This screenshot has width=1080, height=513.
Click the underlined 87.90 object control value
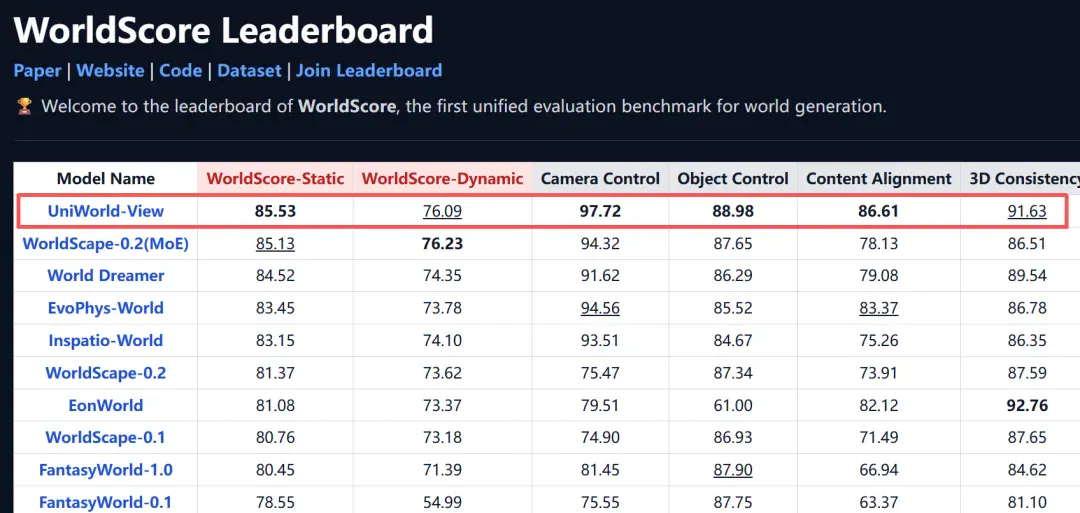pos(733,470)
